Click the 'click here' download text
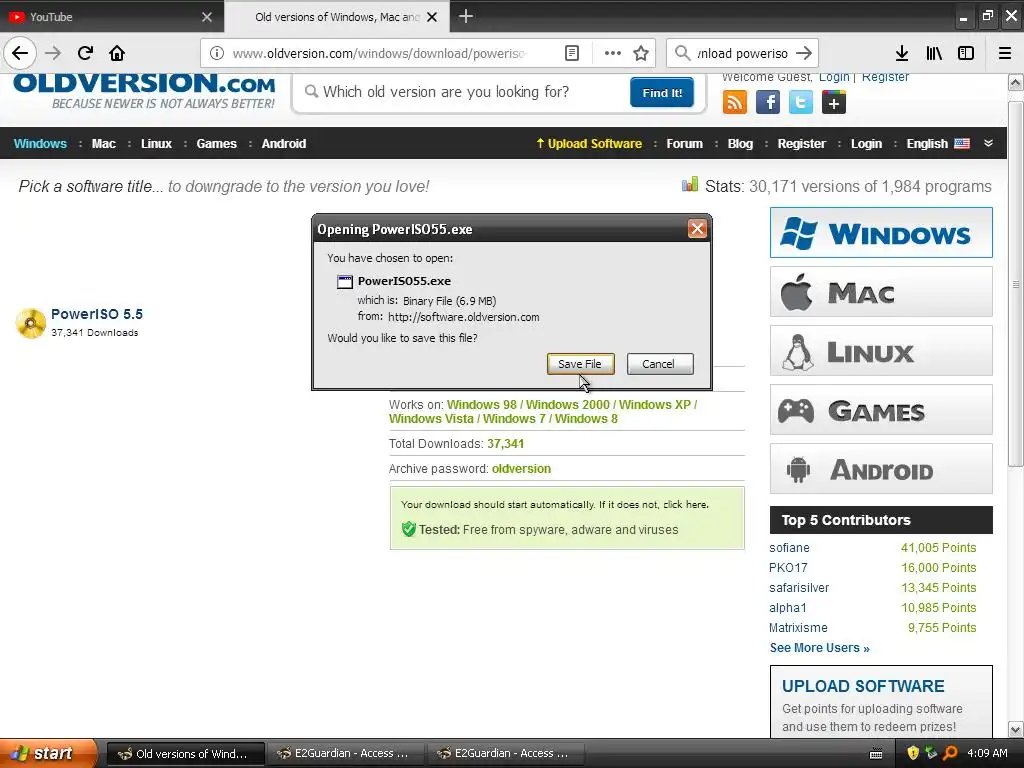 coord(684,505)
